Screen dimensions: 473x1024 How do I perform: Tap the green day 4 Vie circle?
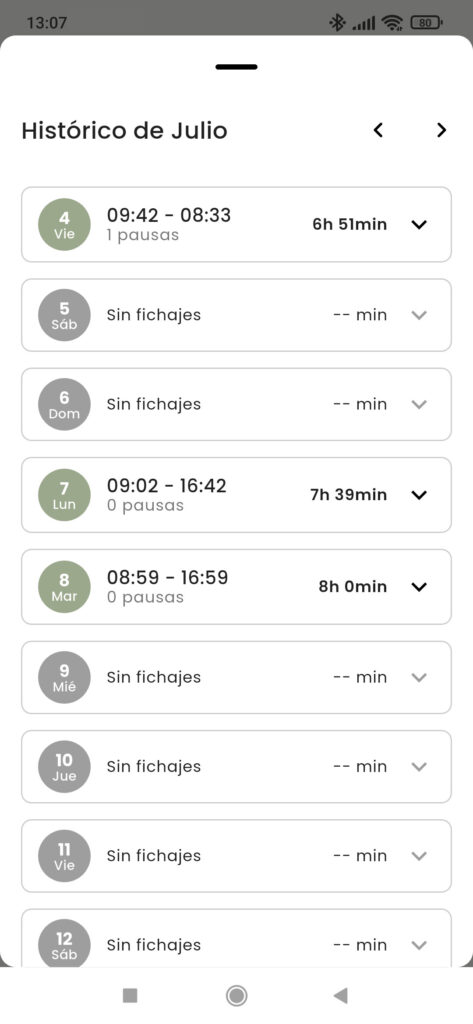pyautogui.click(x=64, y=225)
